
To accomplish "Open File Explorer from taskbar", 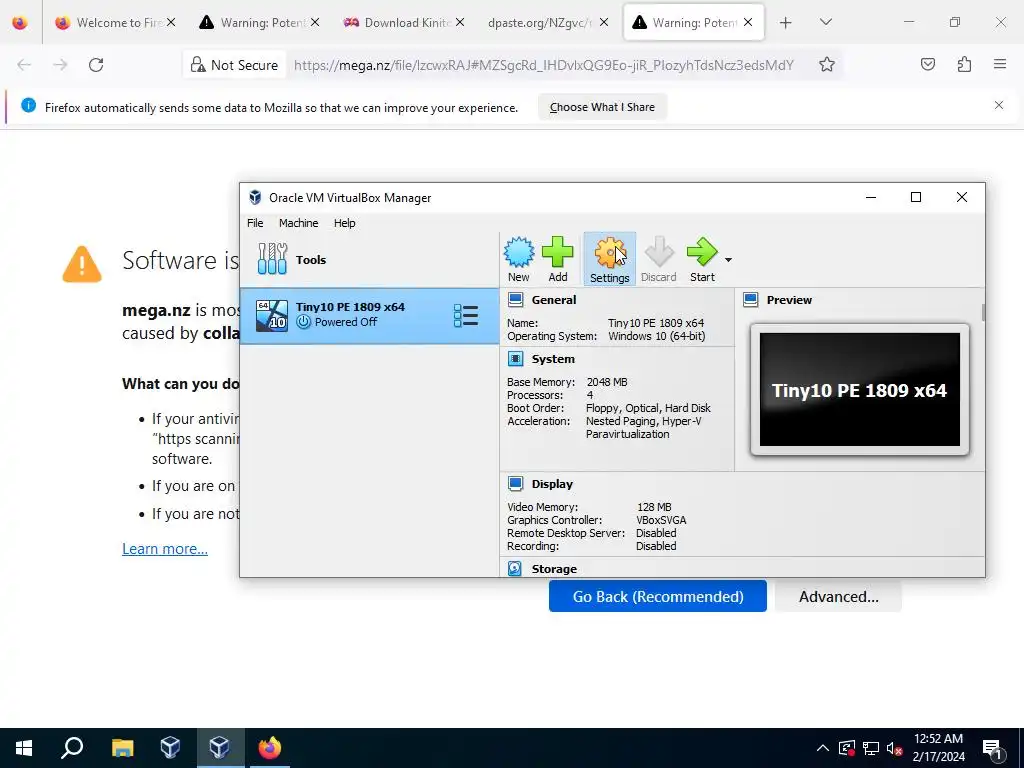I will (x=122, y=748).
